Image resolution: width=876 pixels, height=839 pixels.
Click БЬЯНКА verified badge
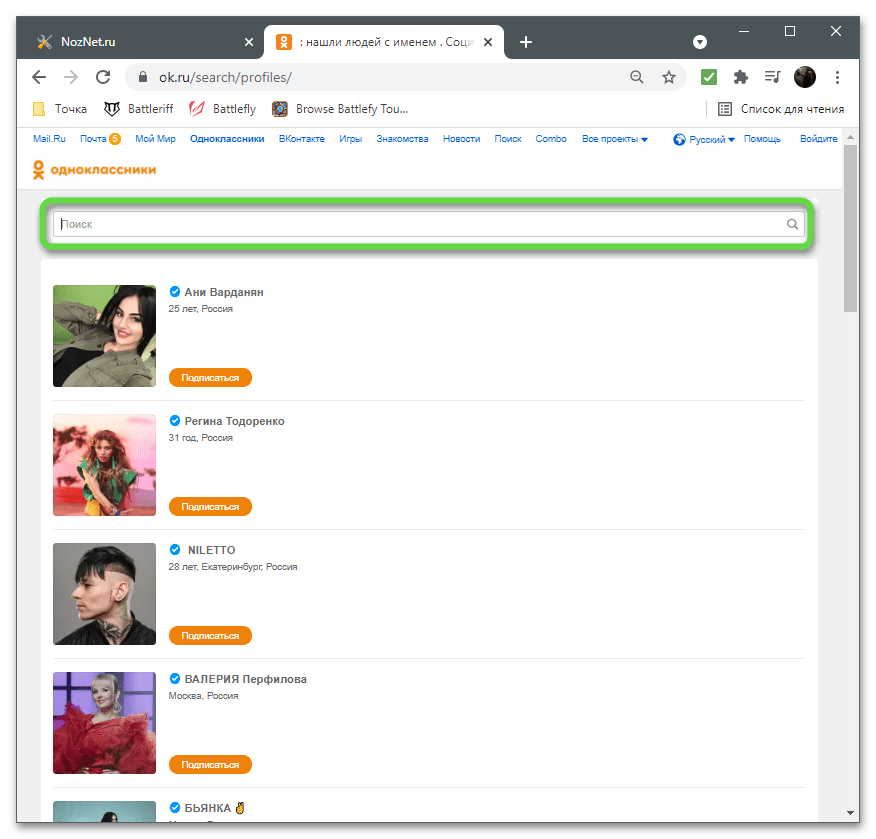[175, 808]
